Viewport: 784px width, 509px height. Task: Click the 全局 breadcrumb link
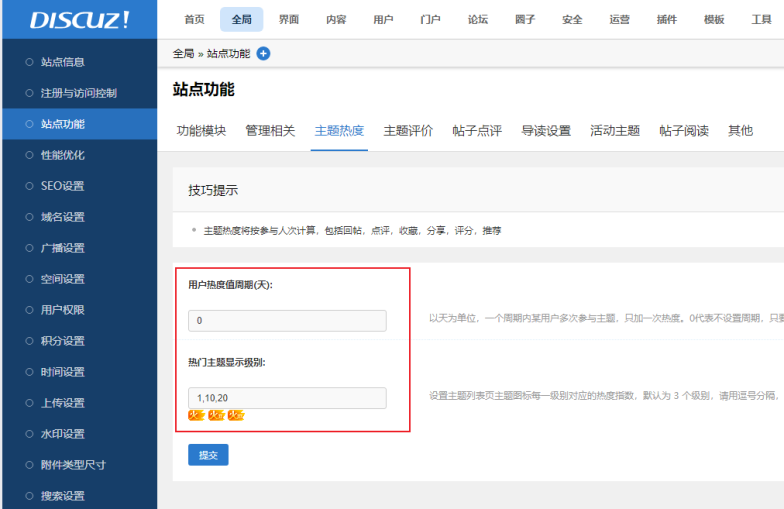[x=183, y=54]
